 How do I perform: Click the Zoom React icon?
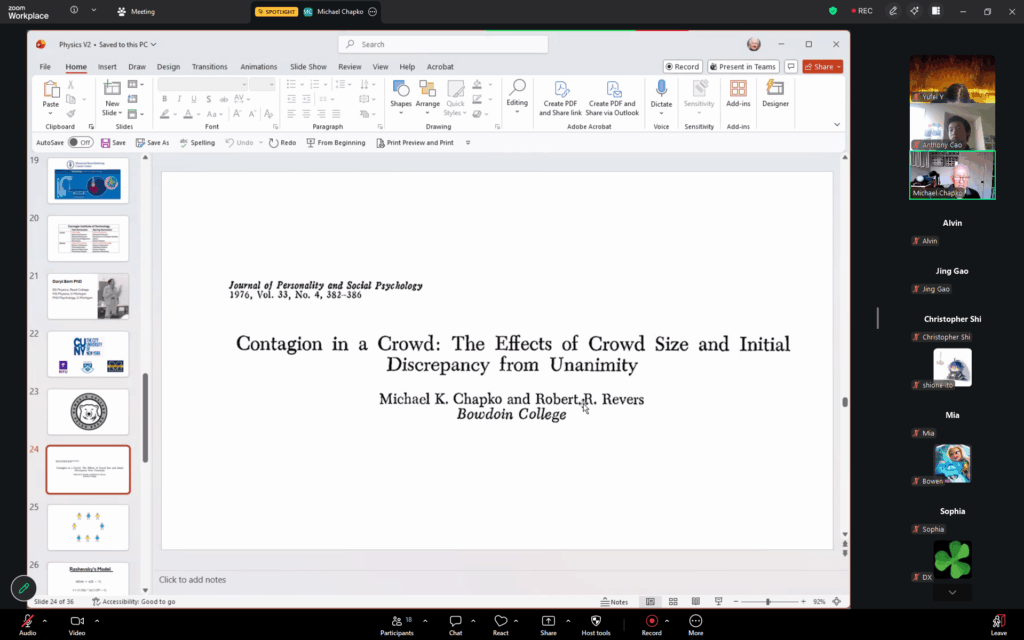click(501, 621)
